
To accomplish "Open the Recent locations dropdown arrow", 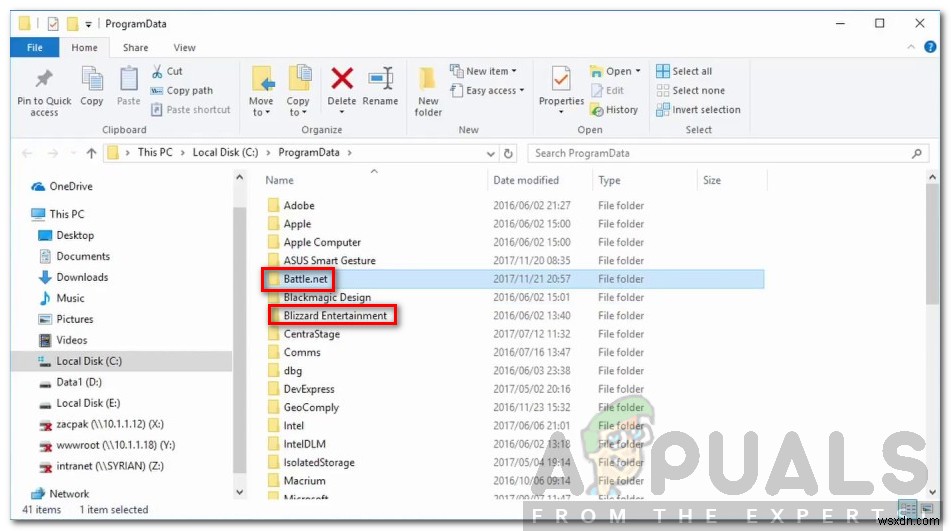I will coord(73,153).
